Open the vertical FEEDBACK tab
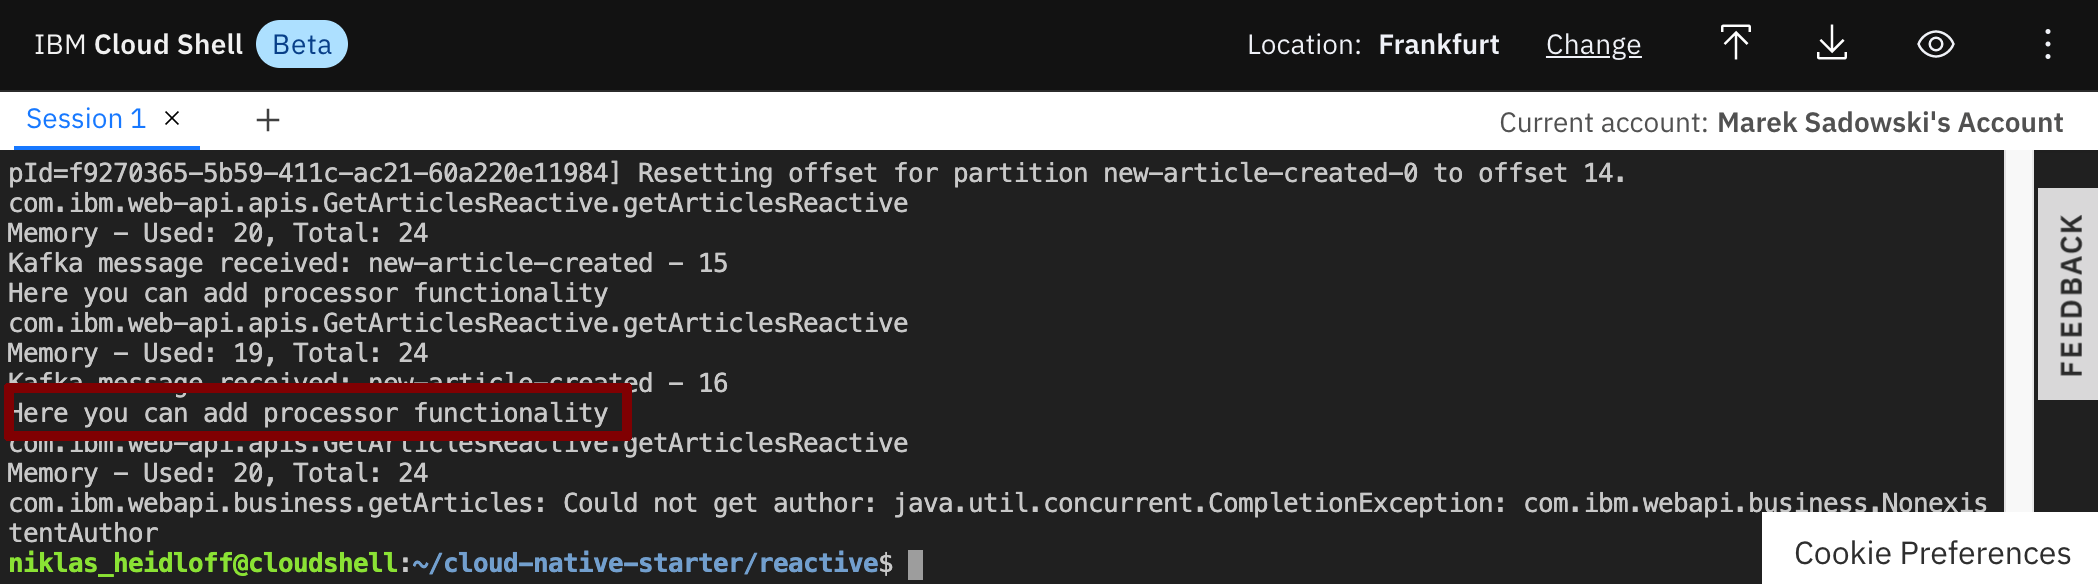 point(2068,294)
